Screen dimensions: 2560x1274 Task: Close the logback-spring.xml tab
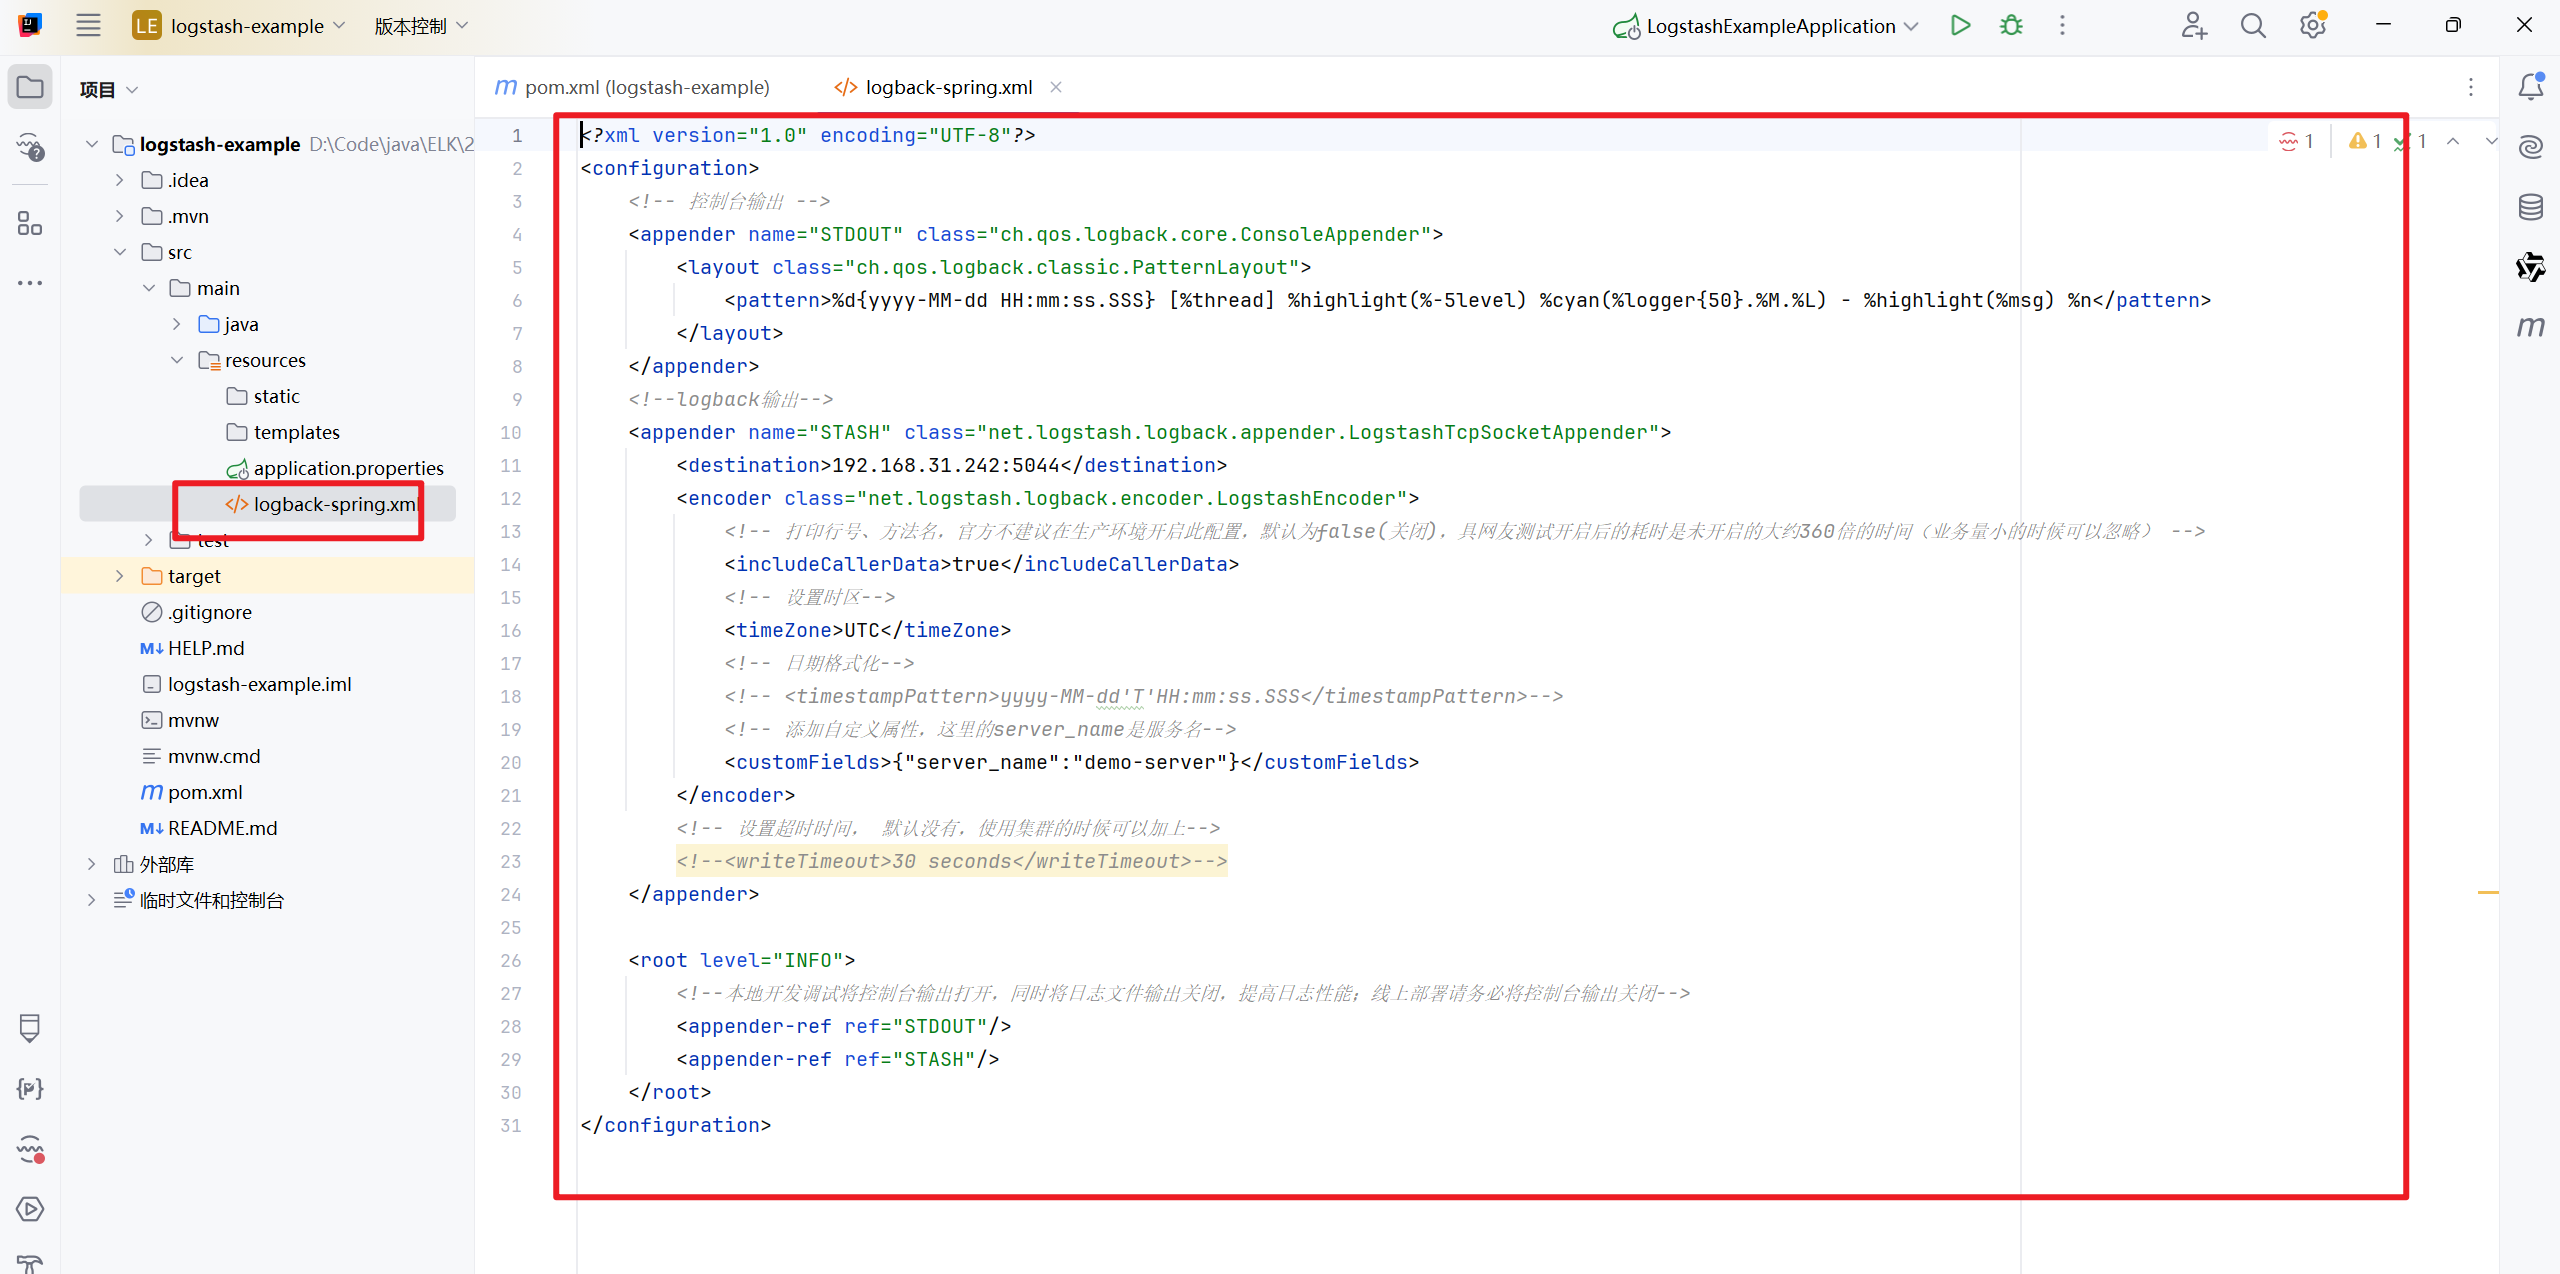click(1056, 87)
